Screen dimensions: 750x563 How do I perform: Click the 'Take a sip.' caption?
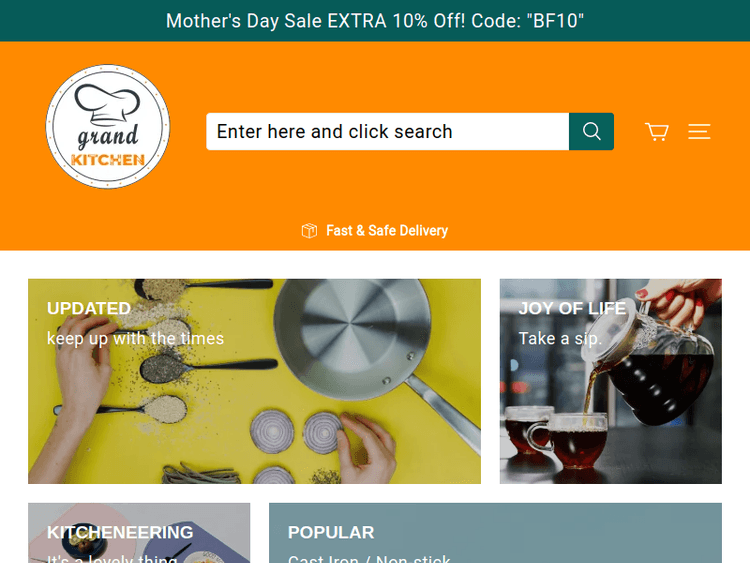tap(560, 339)
